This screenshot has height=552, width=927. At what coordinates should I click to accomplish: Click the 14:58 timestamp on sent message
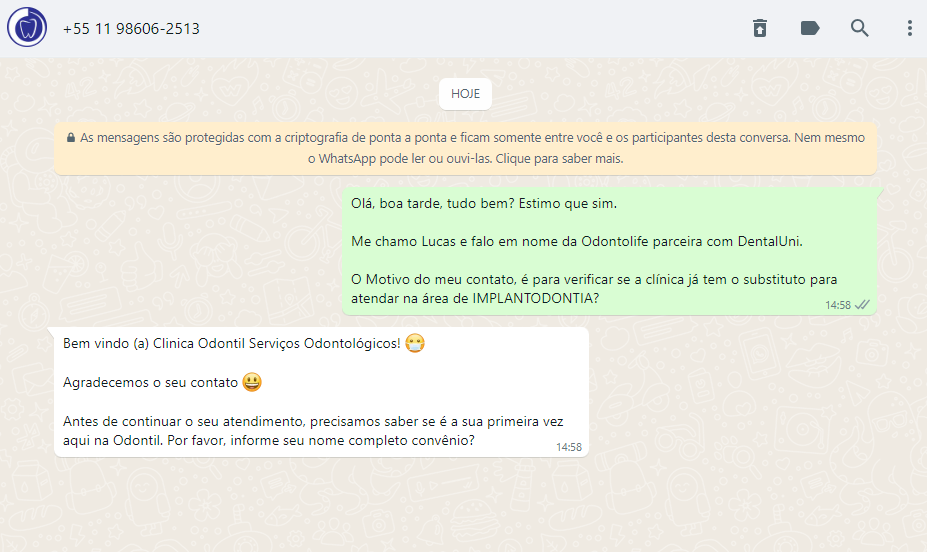(838, 305)
